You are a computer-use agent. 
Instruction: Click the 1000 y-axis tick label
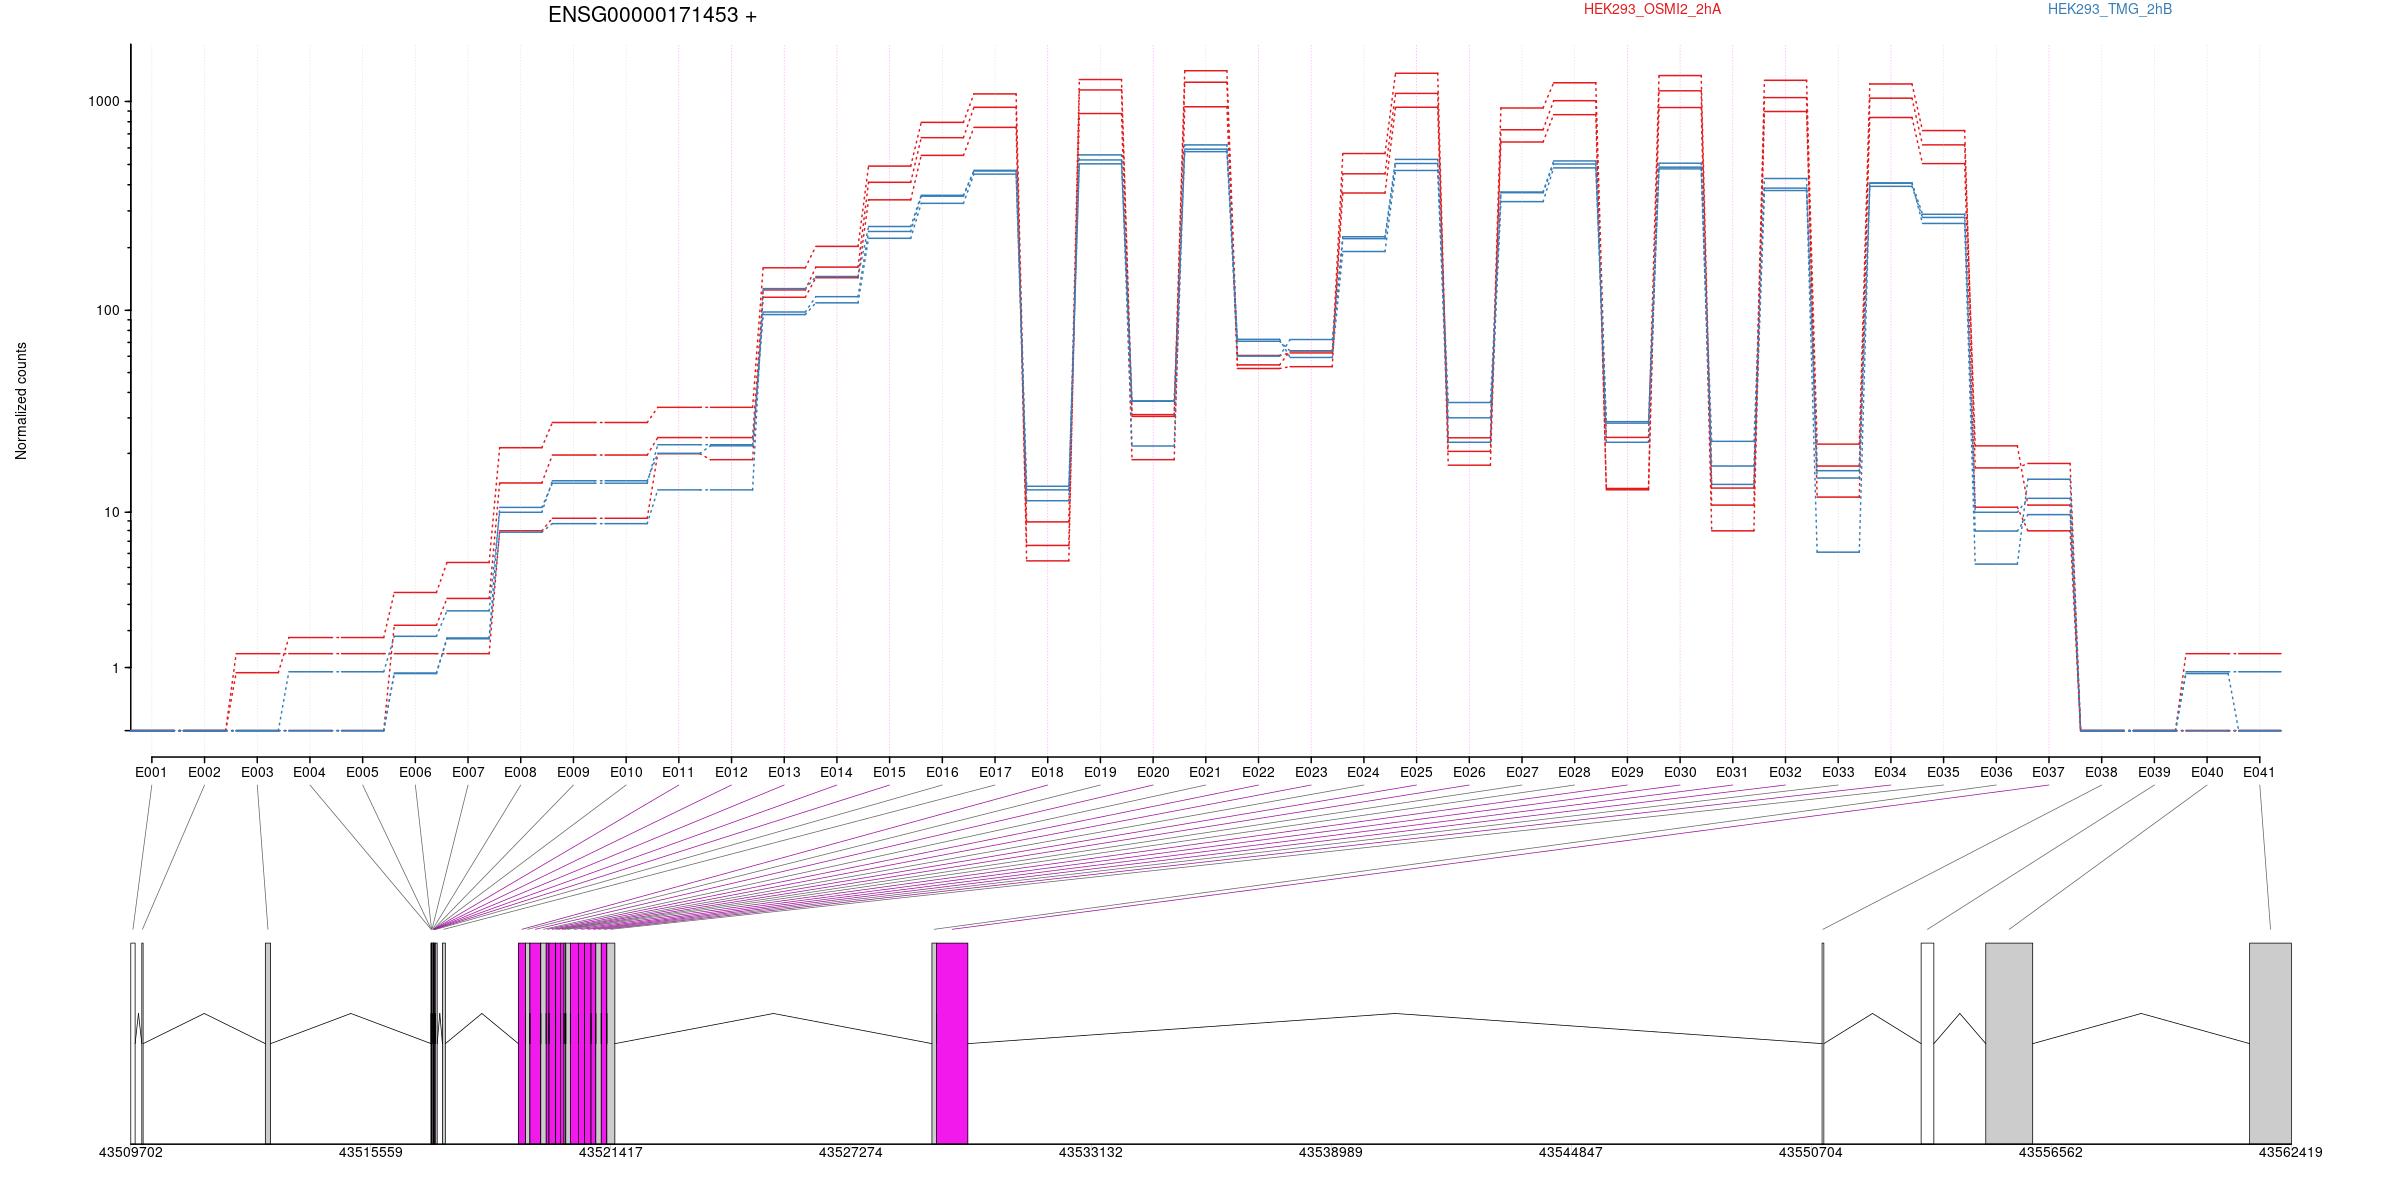click(x=103, y=102)
